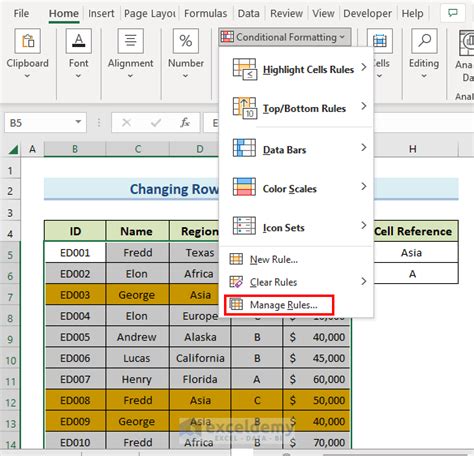Switch to the Data tab

(x=249, y=14)
